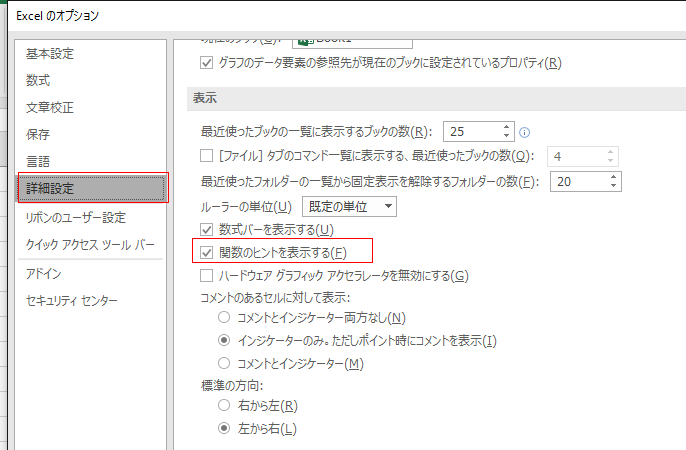
Task: Open the 基本設定 category
Action: pos(49,54)
